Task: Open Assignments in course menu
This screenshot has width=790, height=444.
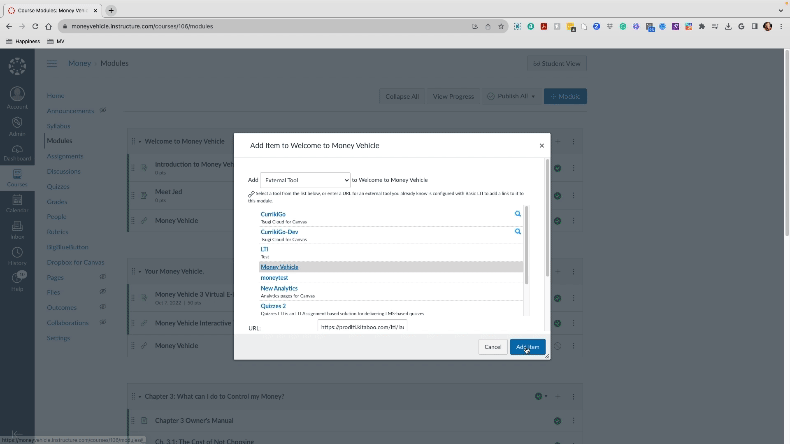Action: [x=65, y=156]
